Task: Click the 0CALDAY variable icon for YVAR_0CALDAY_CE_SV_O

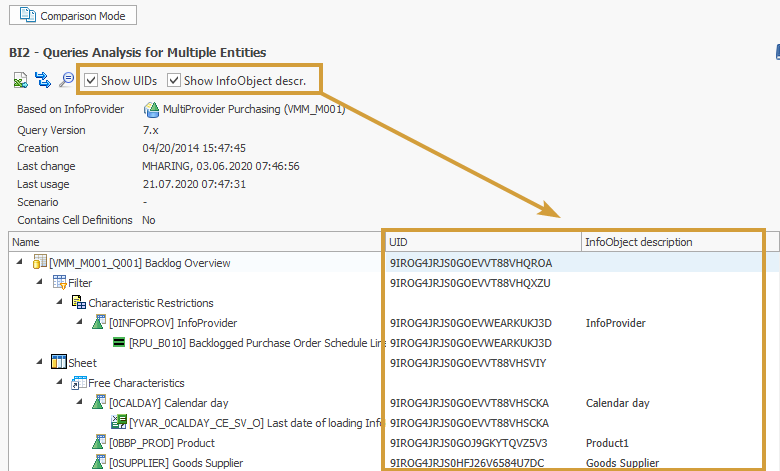Action: tap(118, 422)
